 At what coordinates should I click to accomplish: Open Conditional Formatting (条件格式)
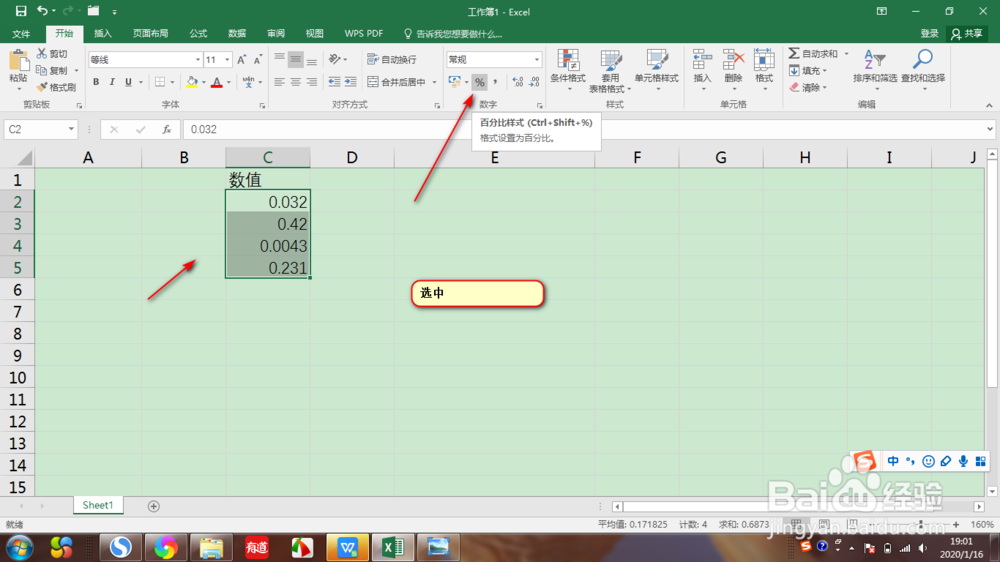(568, 69)
